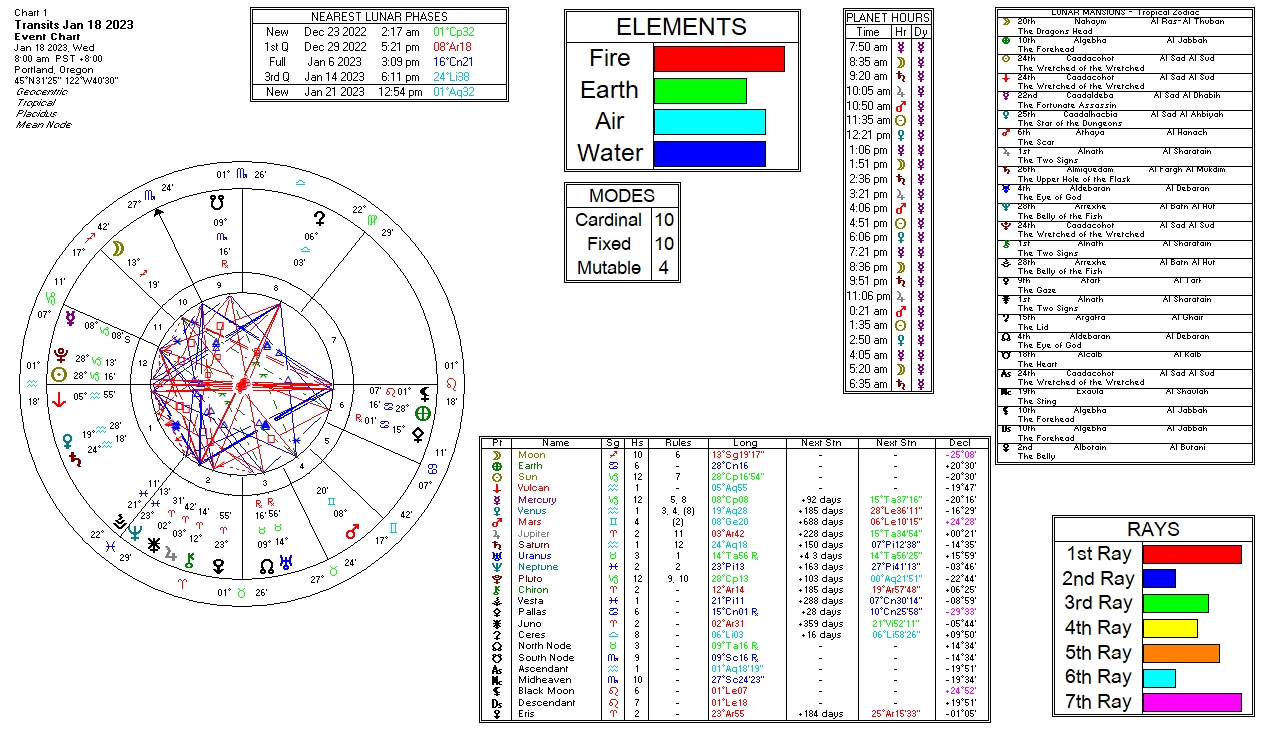Click the 'PLANET HOURS' table title

tap(888, 18)
